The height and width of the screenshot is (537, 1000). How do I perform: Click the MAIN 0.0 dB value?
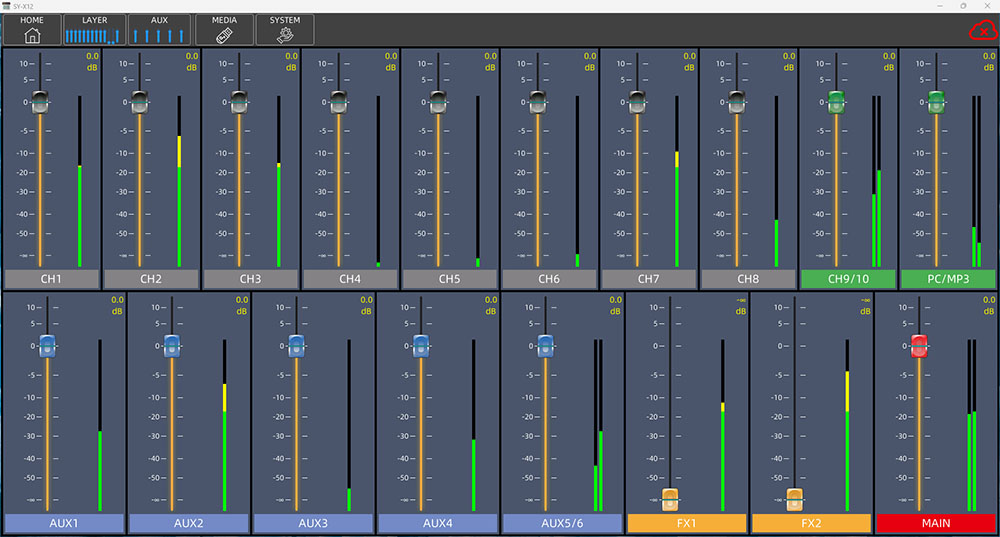pos(989,305)
